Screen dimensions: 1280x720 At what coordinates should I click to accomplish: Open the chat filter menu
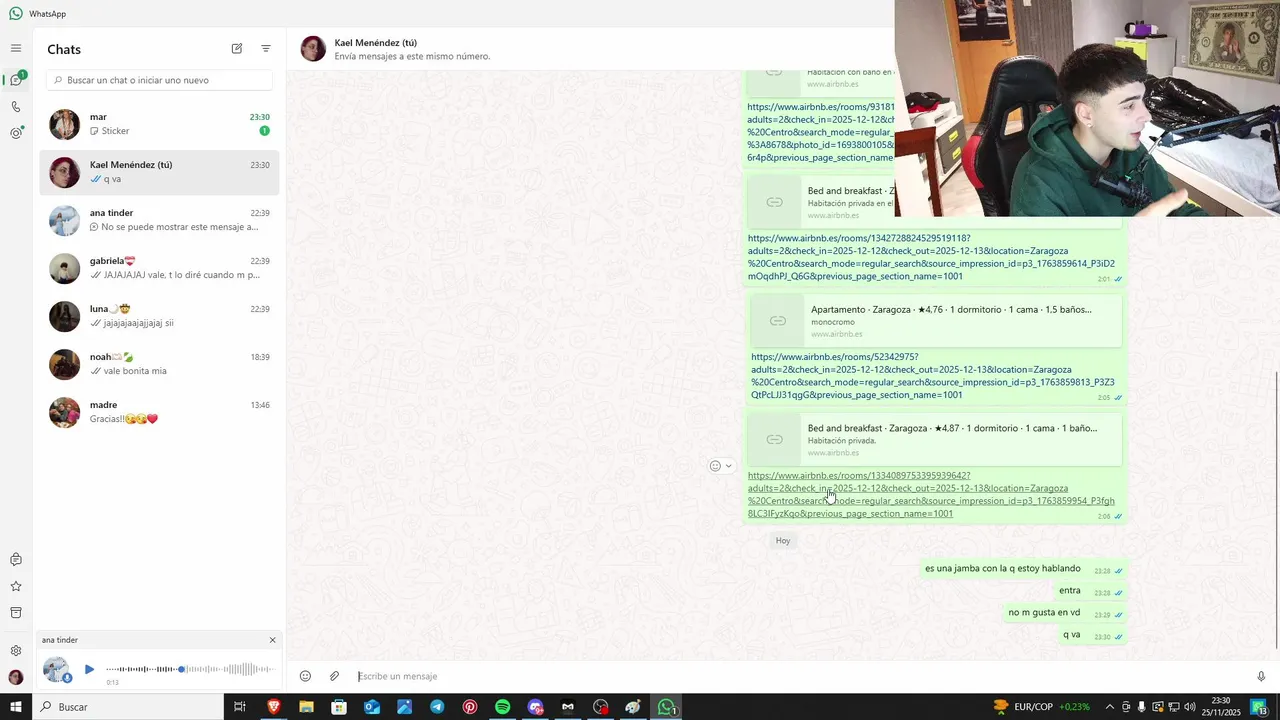pyautogui.click(x=266, y=49)
